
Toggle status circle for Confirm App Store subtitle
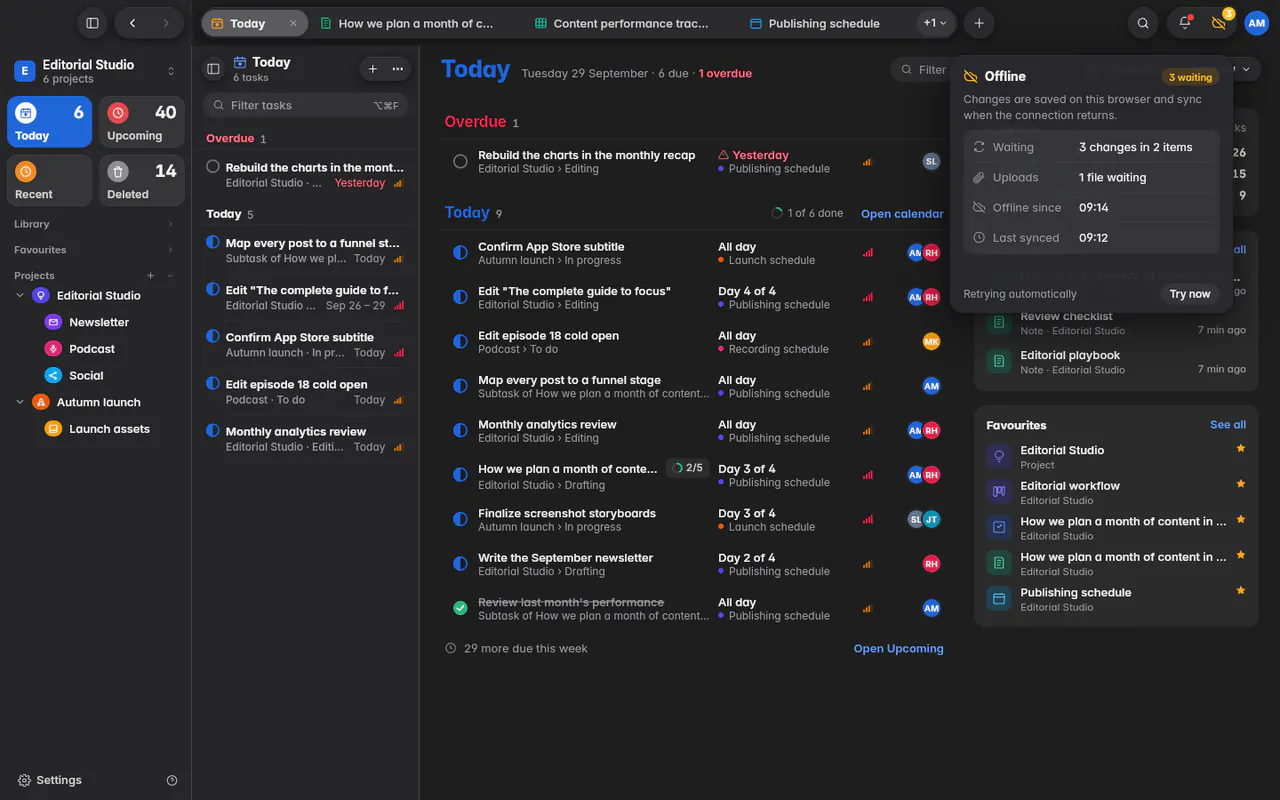point(460,253)
